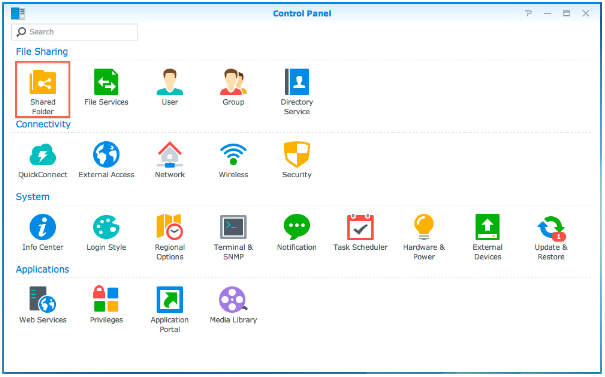
Task: Click the System section heading
Action: coord(32,197)
